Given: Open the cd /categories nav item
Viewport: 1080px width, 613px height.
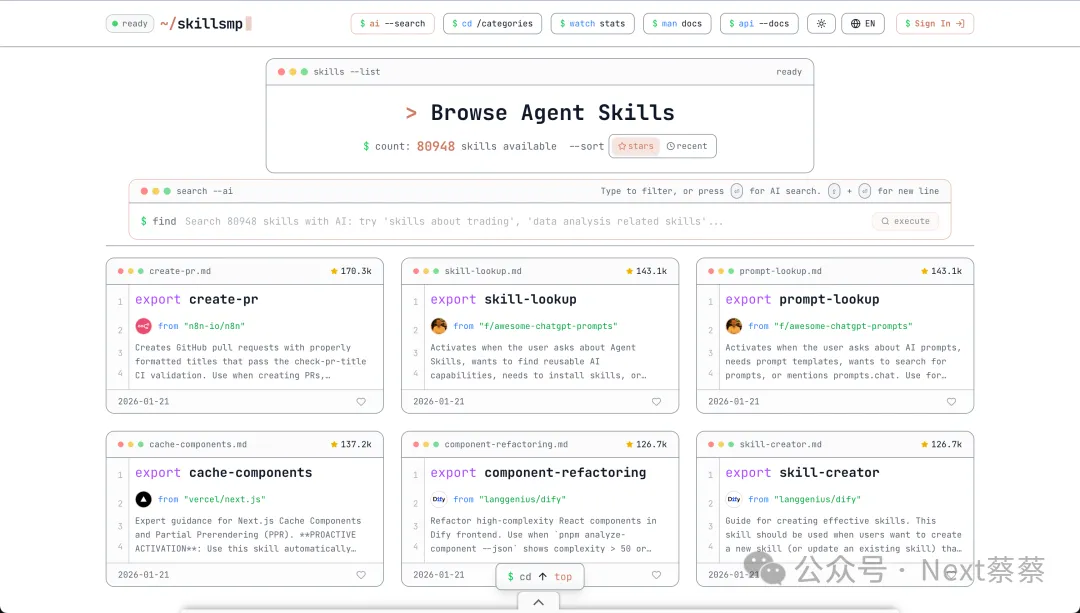Looking at the screenshot, I should click(492, 24).
